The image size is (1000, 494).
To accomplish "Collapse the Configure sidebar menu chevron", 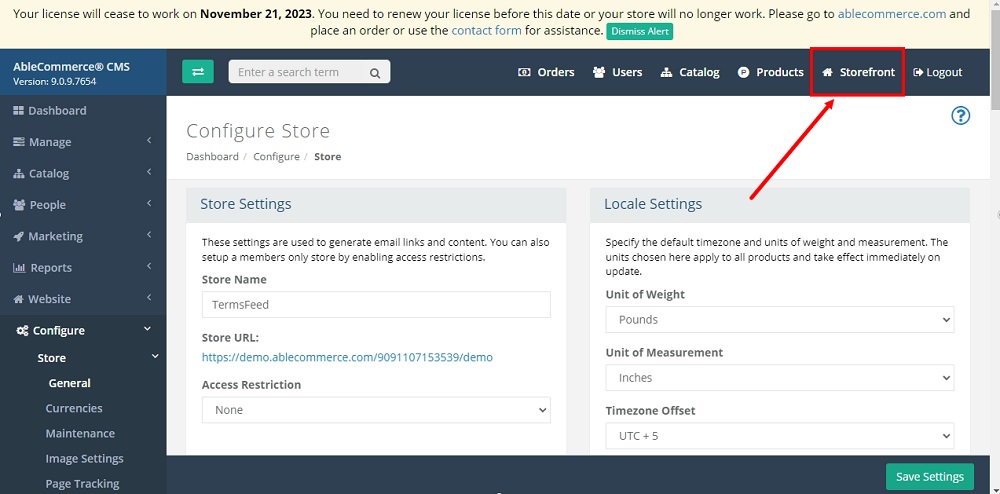I will (147, 329).
